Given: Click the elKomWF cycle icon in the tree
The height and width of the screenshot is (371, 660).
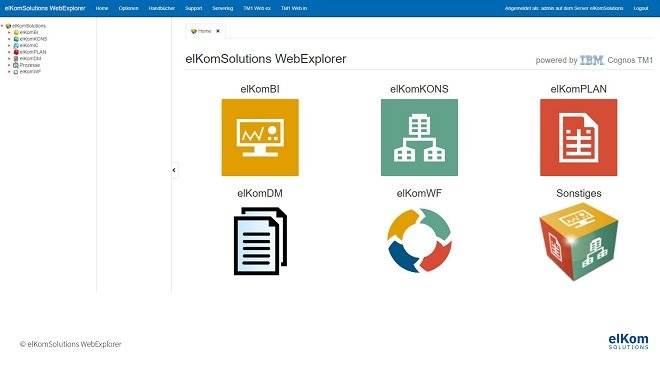Looking at the screenshot, I should click(16, 72).
